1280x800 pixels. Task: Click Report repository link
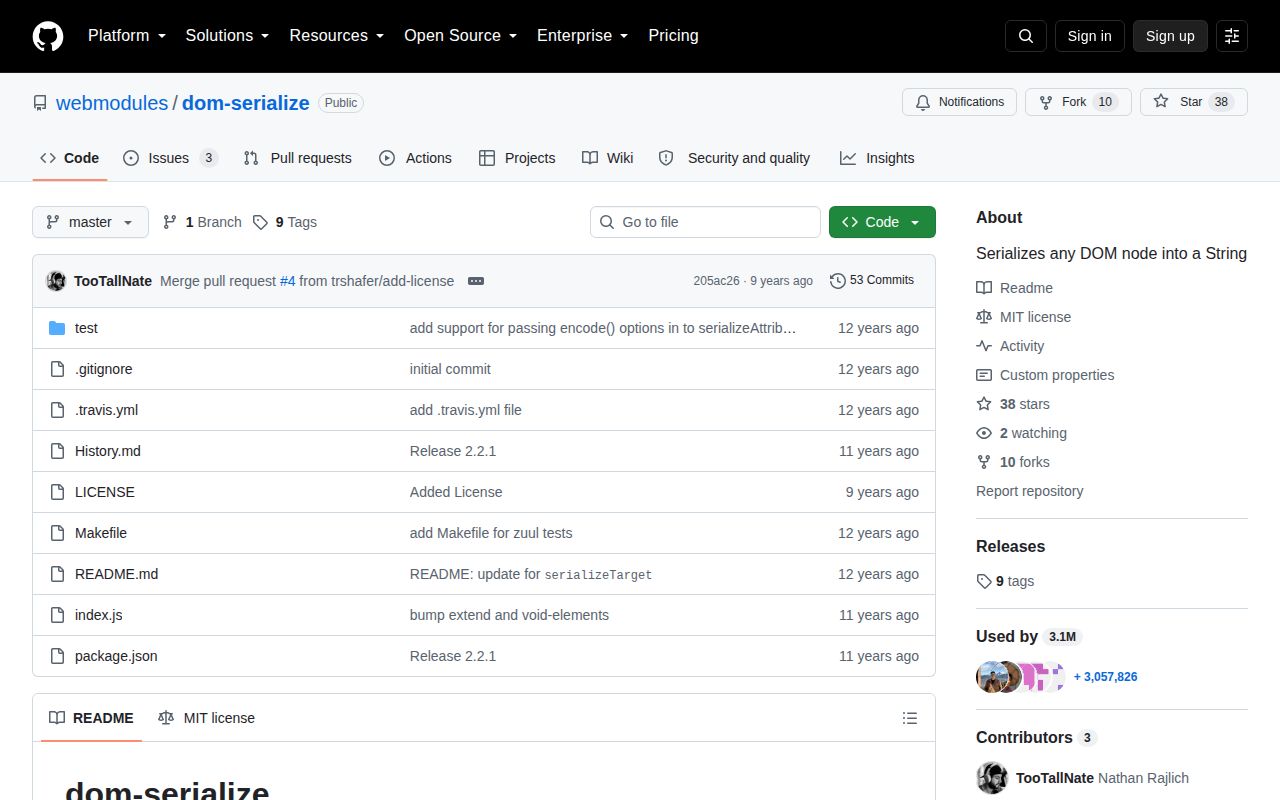coord(1029,491)
